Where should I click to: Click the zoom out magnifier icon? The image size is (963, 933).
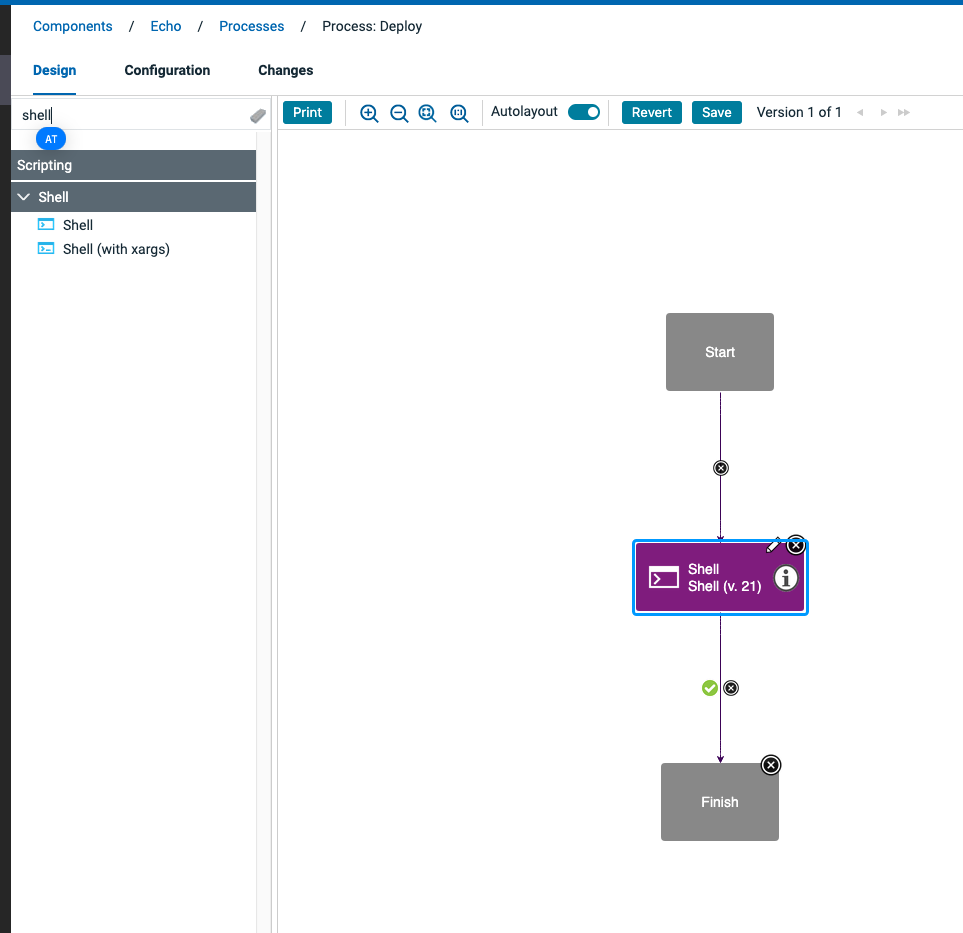point(399,113)
